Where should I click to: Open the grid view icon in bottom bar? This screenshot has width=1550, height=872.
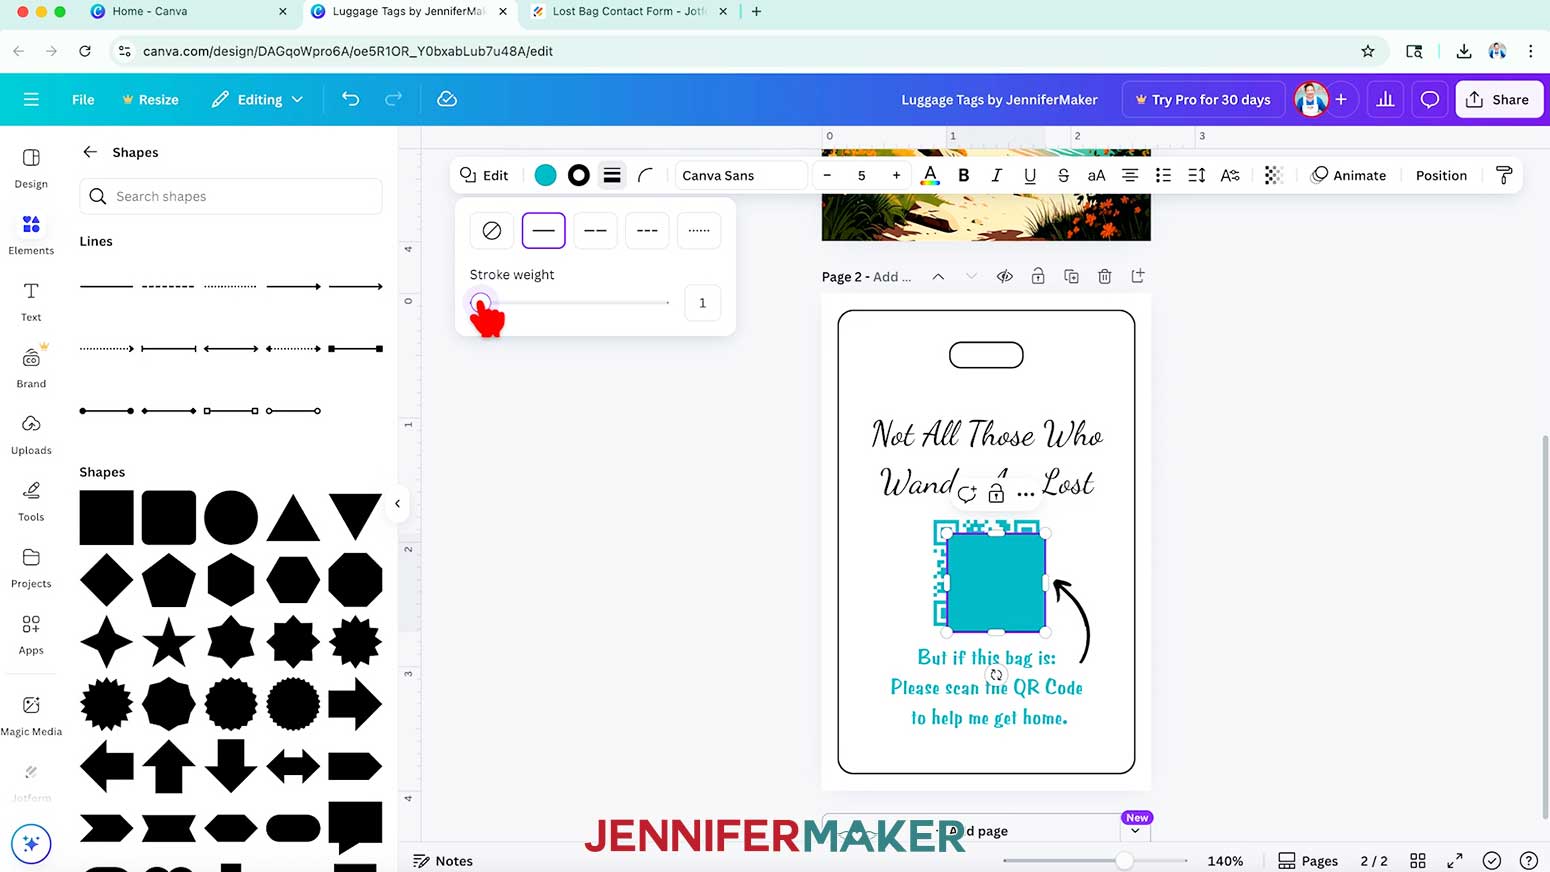[x=1417, y=860]
